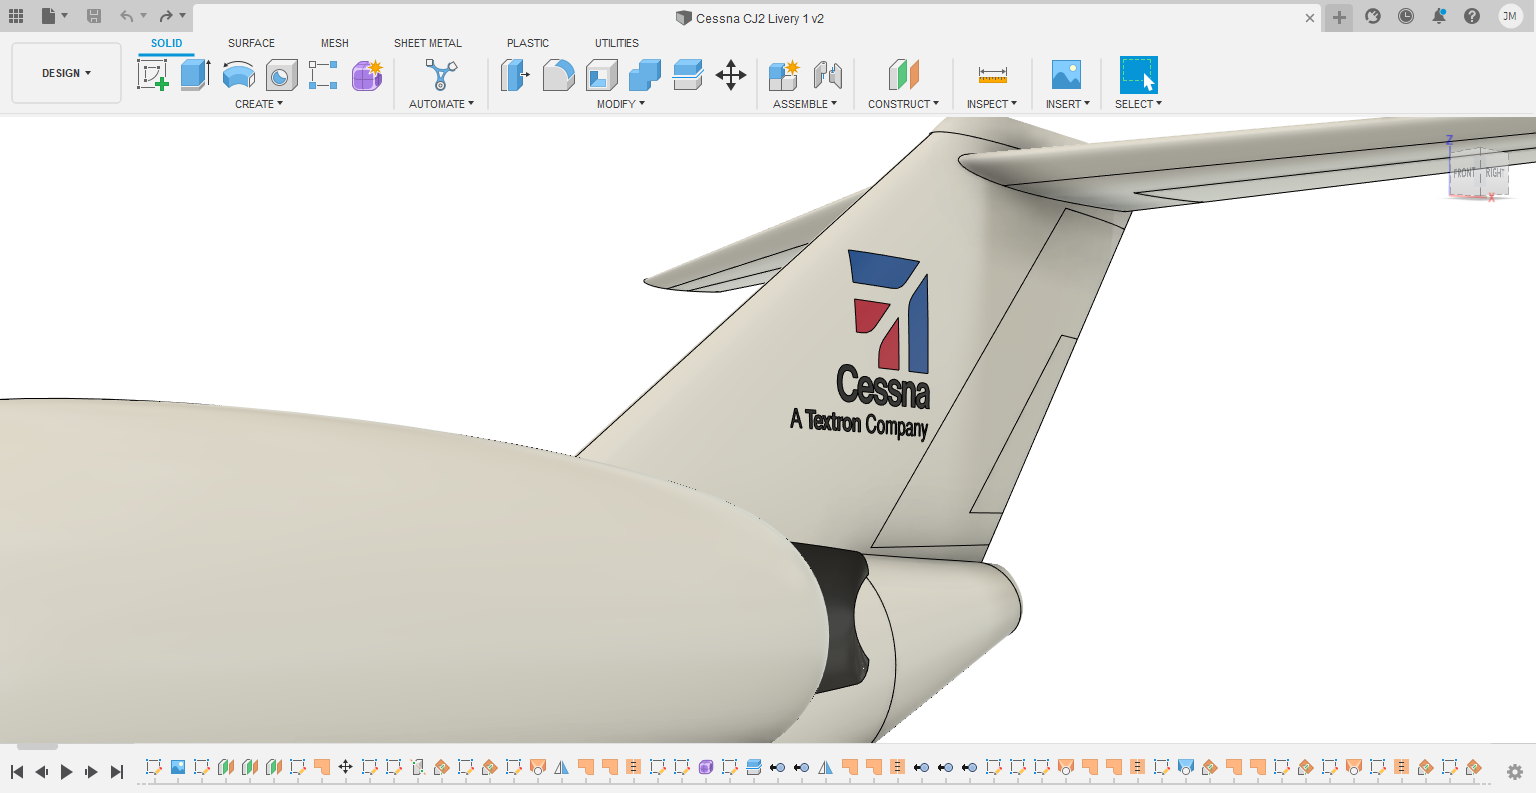Image resolution: width=1536 pixels, height=793 pixels.
Task: Expand the SELECT dropdown
Action: tap(1139, 104)
